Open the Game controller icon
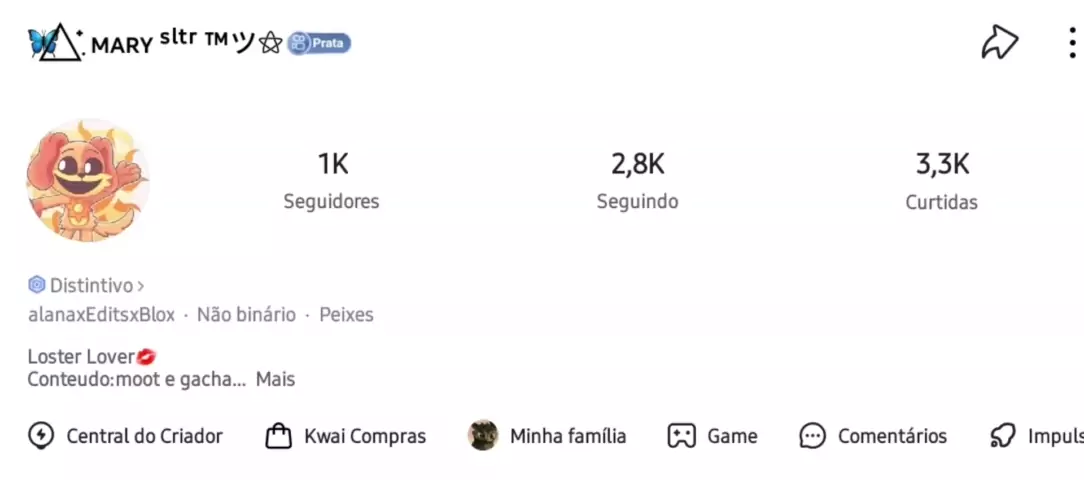 point(682,436)
